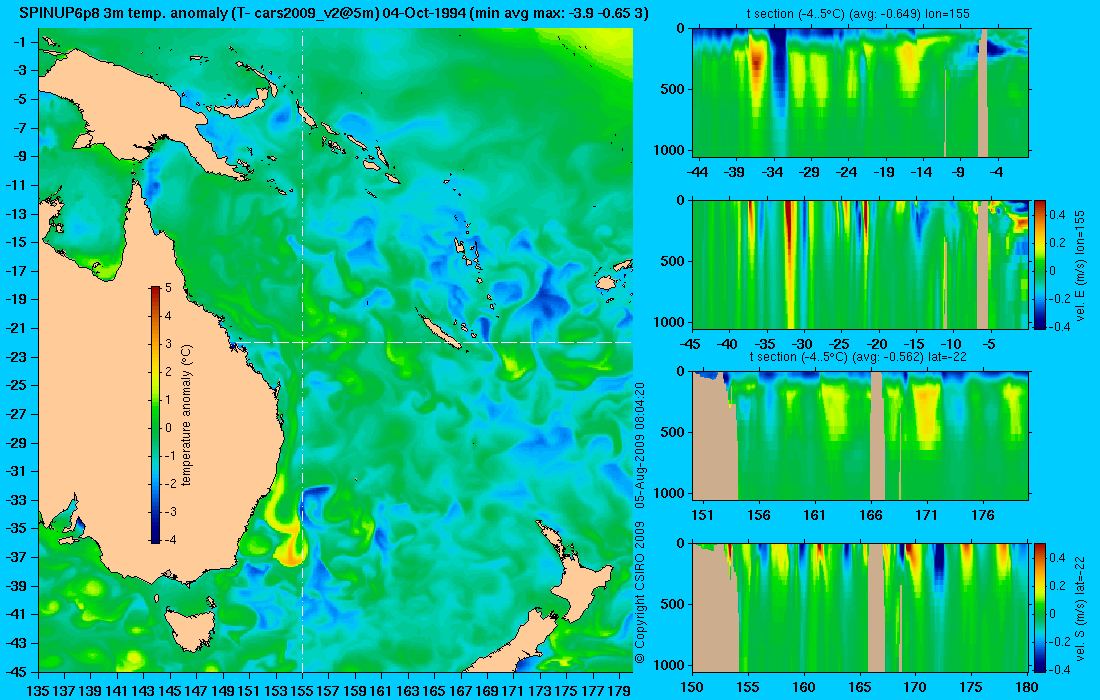Click the 'temperature anomaly (°C)' colorbar label
1100x700 pixels.
(x=186, y=414)
